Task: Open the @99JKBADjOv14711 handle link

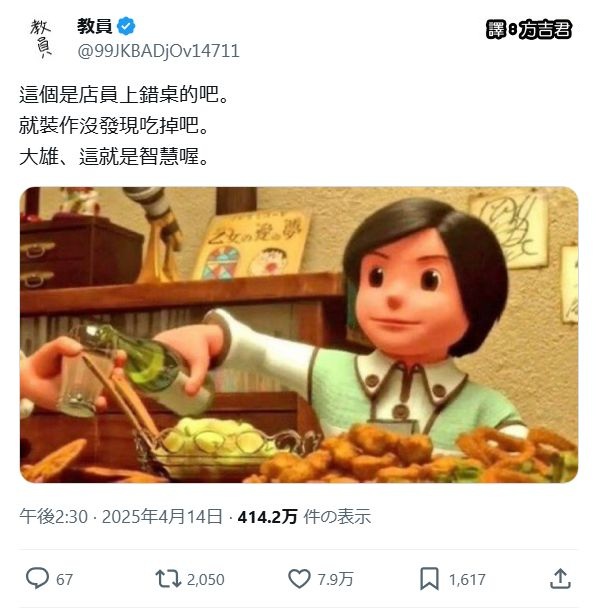Action: (158, 51)
